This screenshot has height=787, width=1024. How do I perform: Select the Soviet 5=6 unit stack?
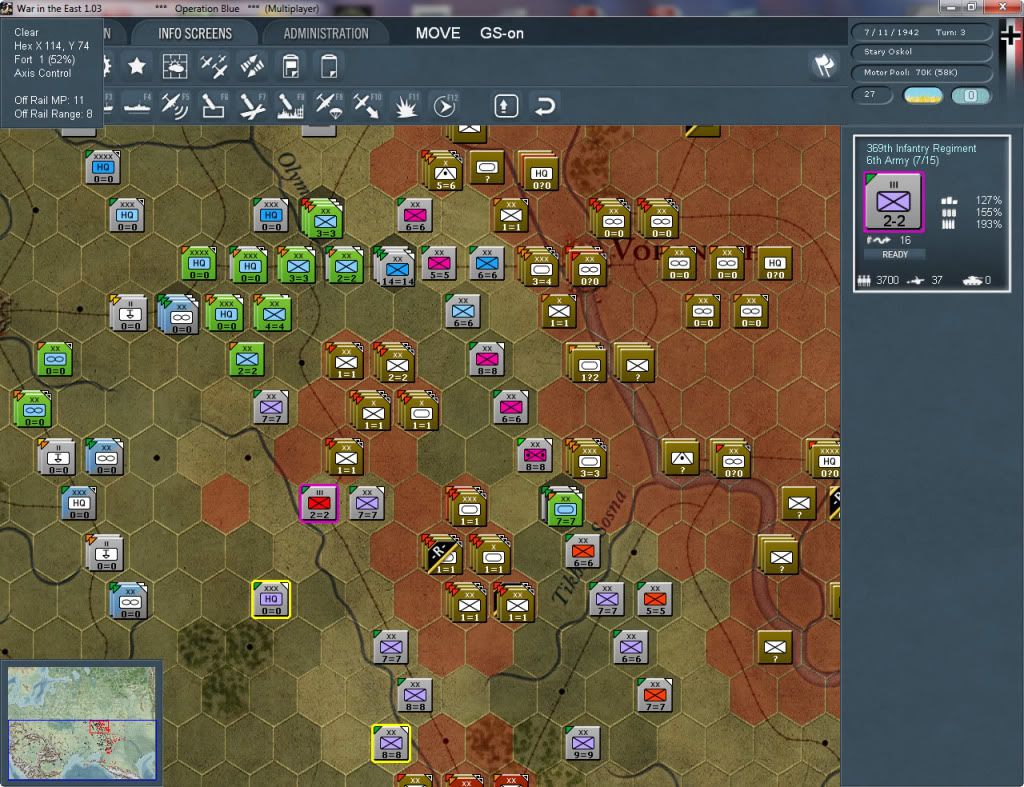[444, 172]
